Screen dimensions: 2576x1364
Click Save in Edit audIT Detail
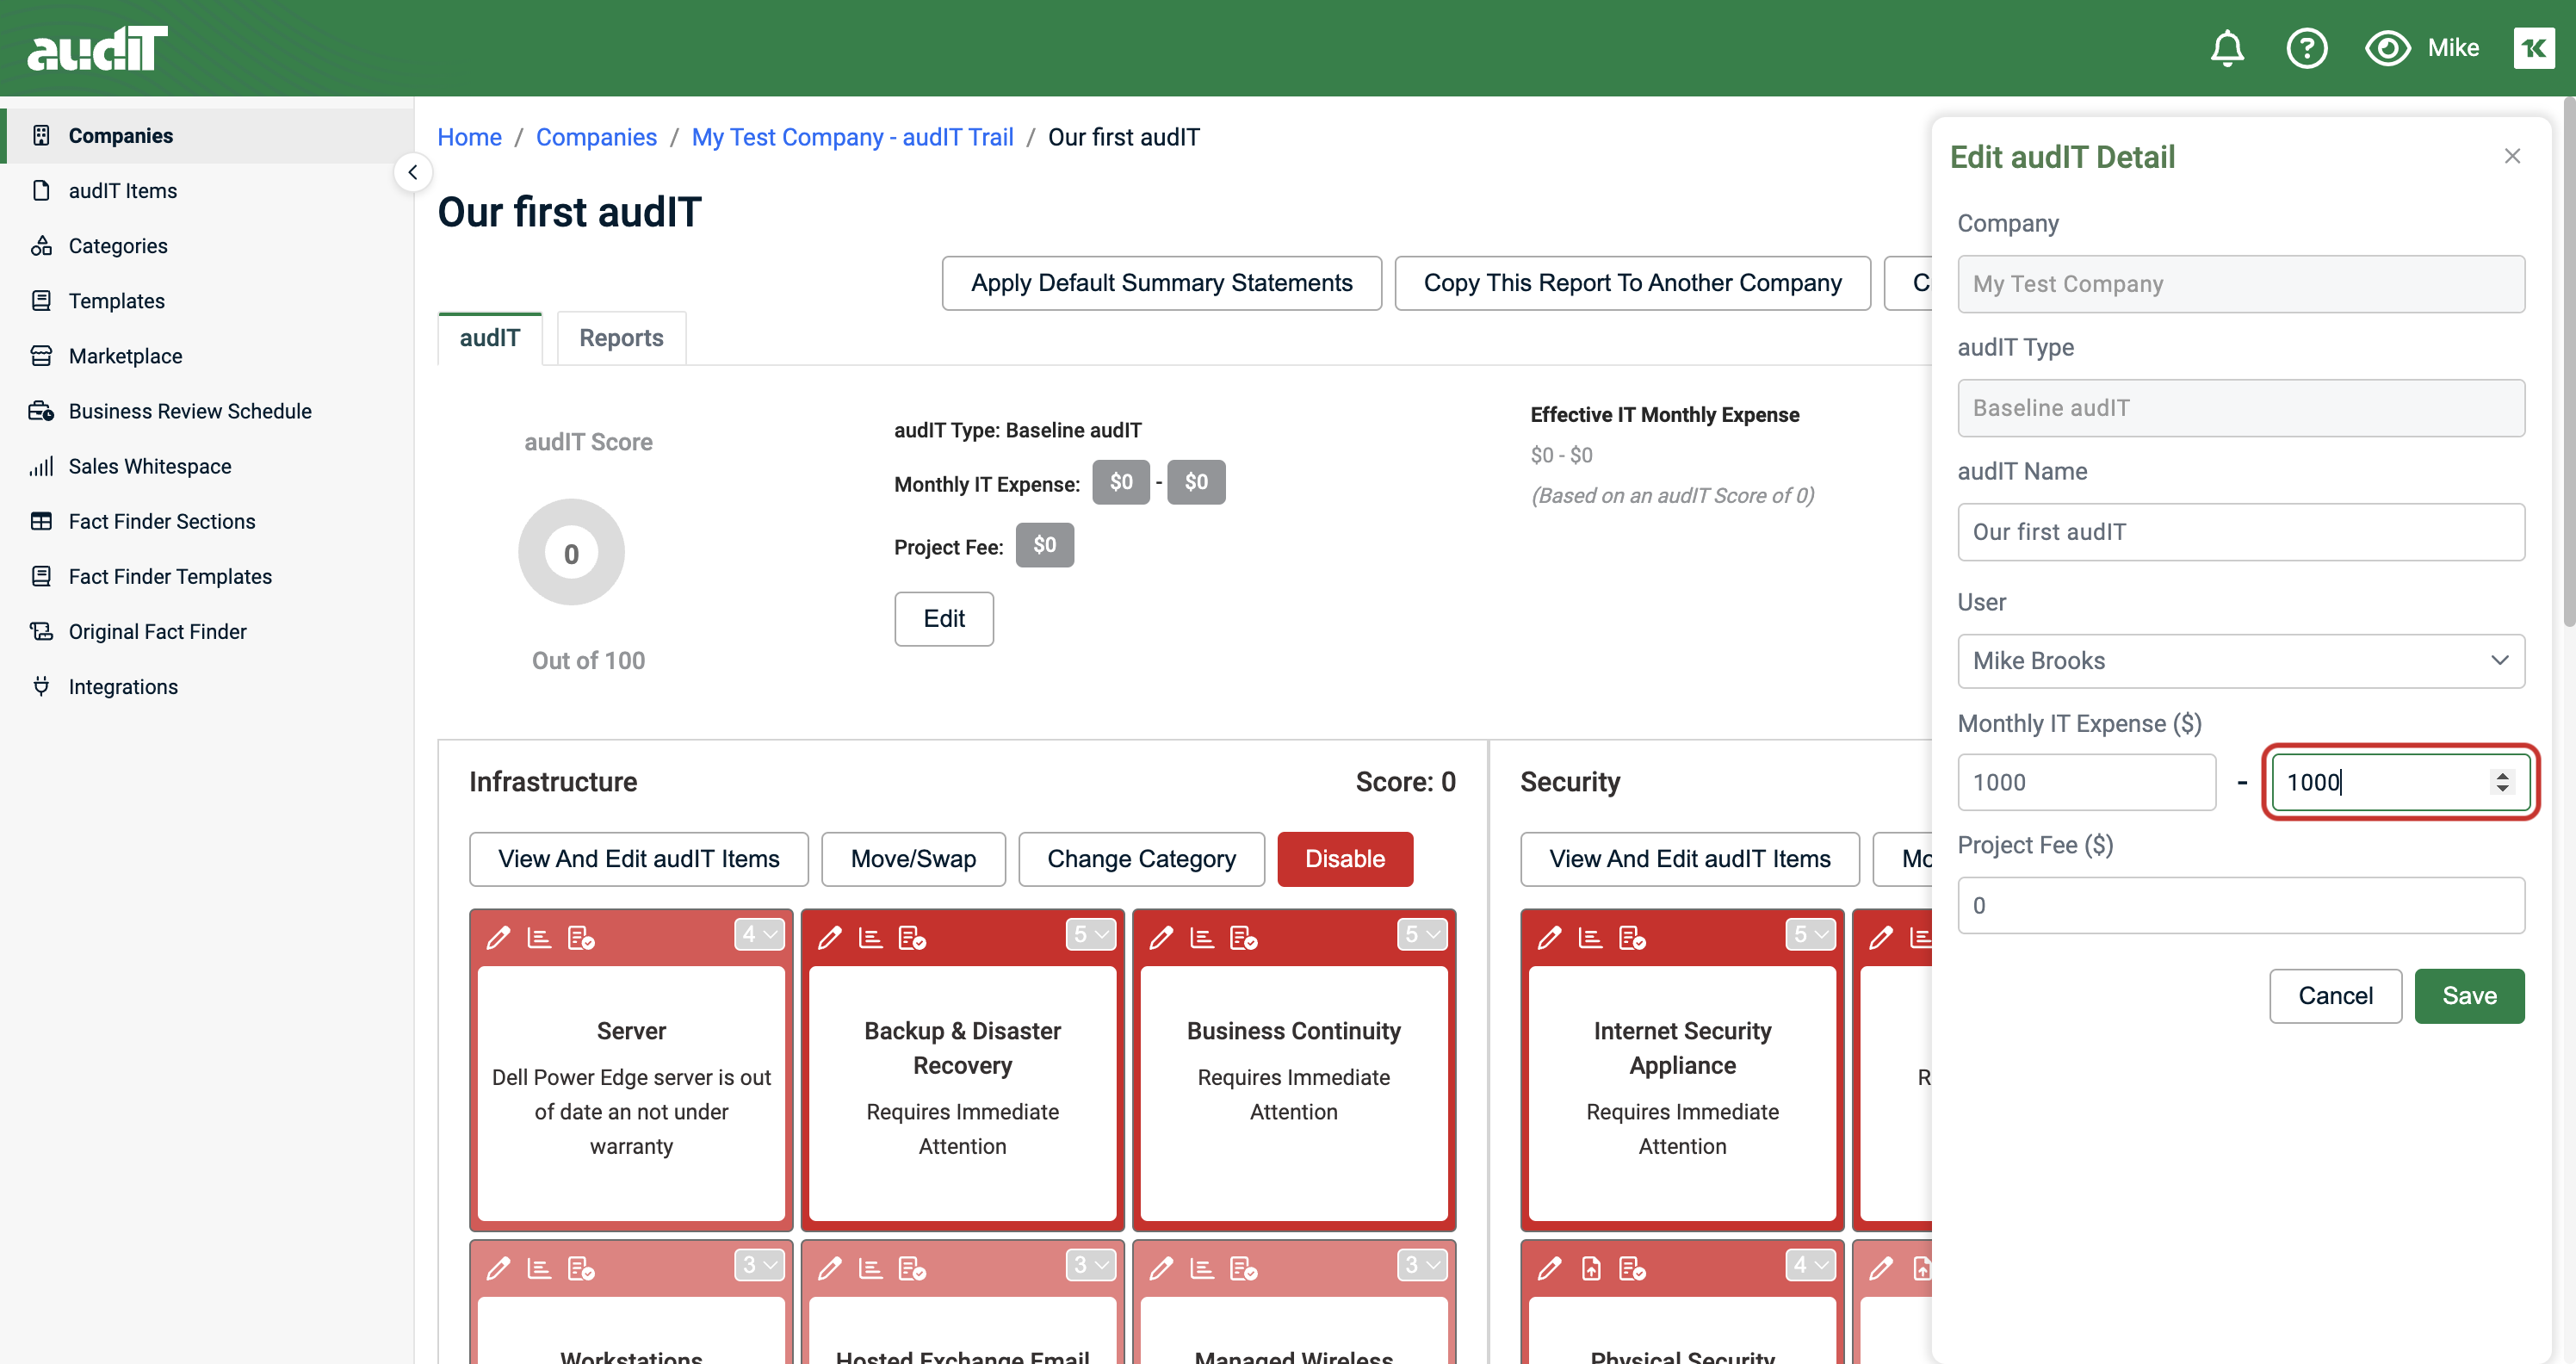[2469, 996]
